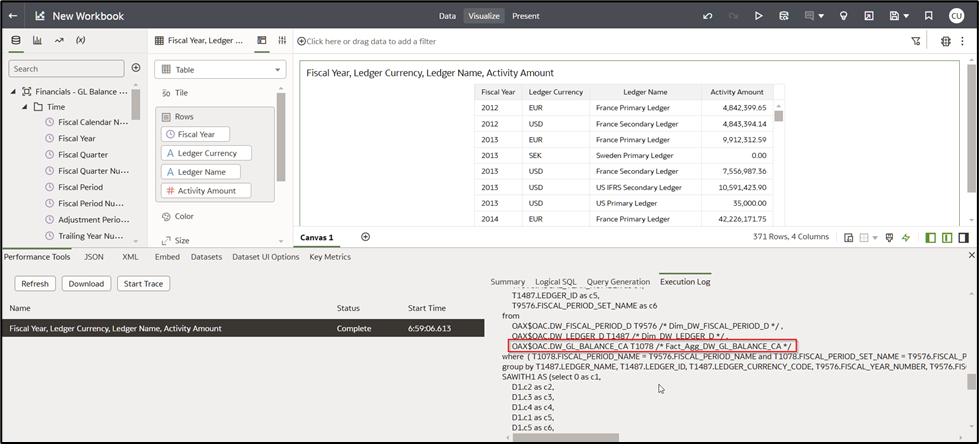Preview workbook with the play icon
This screenshot has width=979, height=444.
759,16
